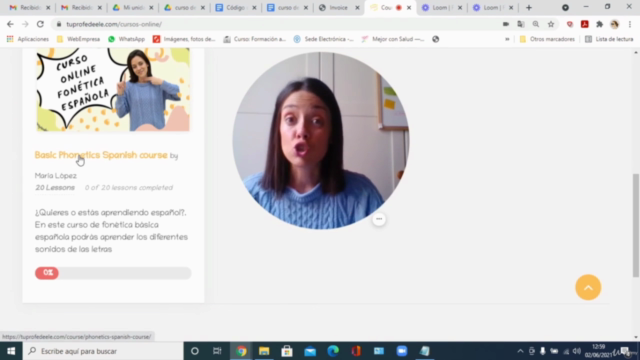Click the 0% course progress bar
The width and height of the screenshot is (640, 360).
click(x=113, y=273)
